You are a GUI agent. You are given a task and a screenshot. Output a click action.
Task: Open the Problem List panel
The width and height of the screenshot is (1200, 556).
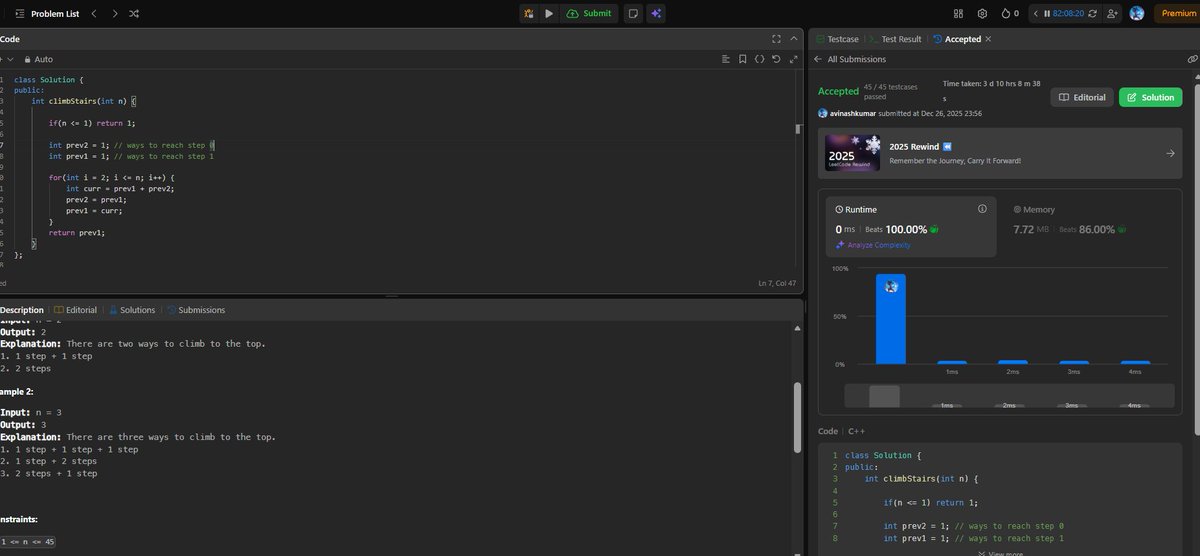pos(47,13)
